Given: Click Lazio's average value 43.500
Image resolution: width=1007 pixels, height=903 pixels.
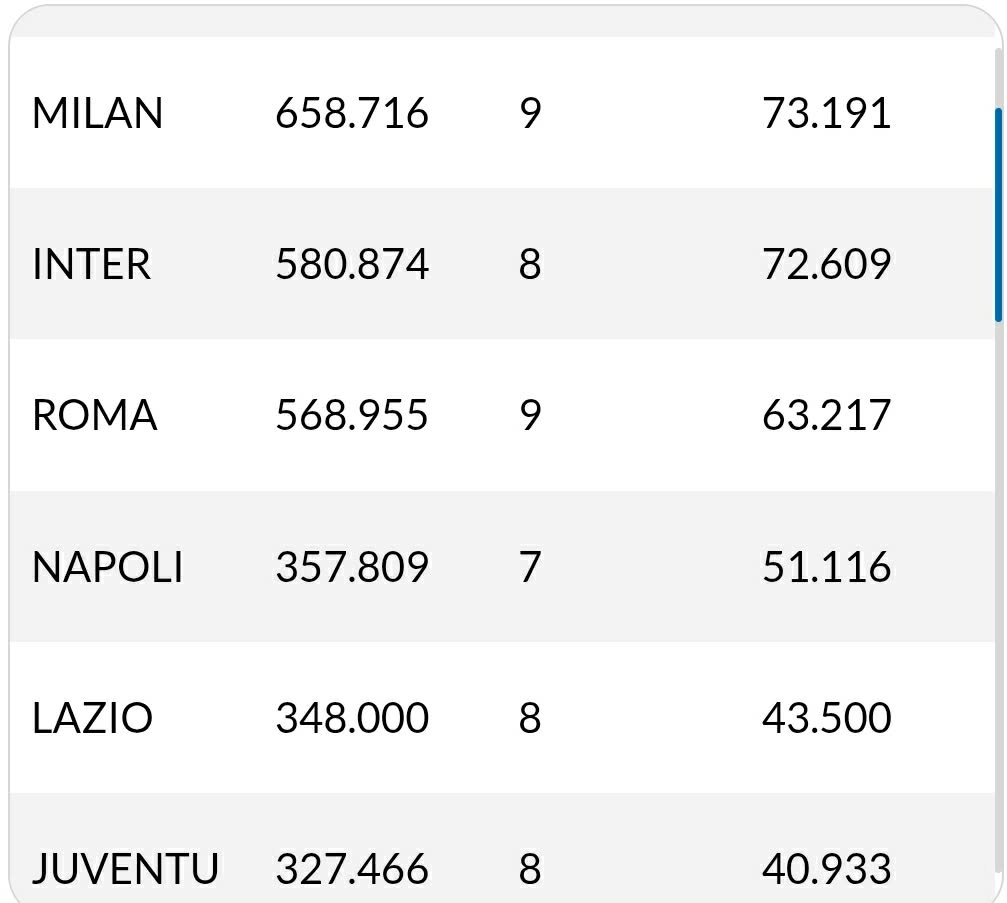Looking at the screenshot, I should click(x=826, y=718).
